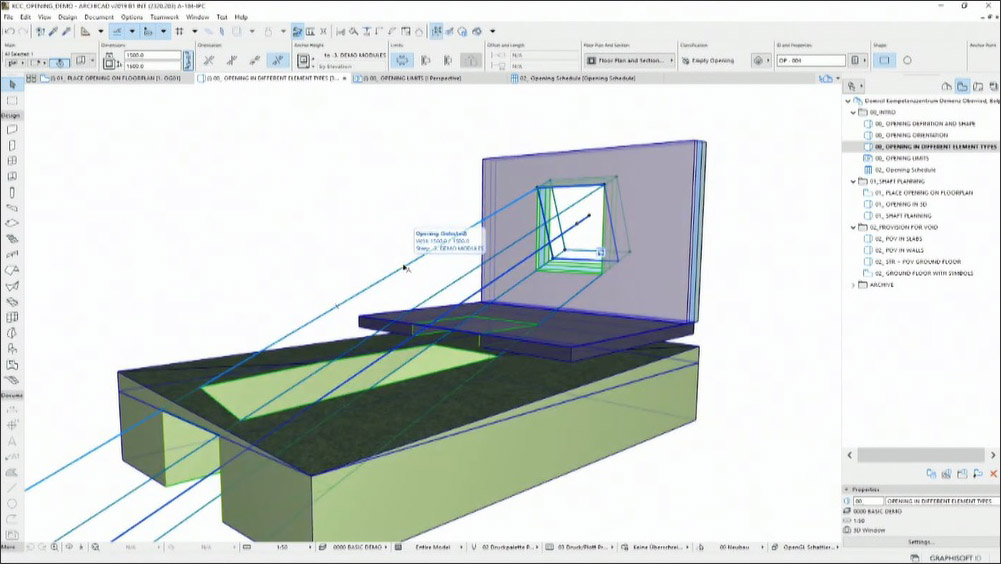Viewport: 1001px width, 564px height.
Task: Select the Wall tool in toolbox
Action: coord(12,130)
